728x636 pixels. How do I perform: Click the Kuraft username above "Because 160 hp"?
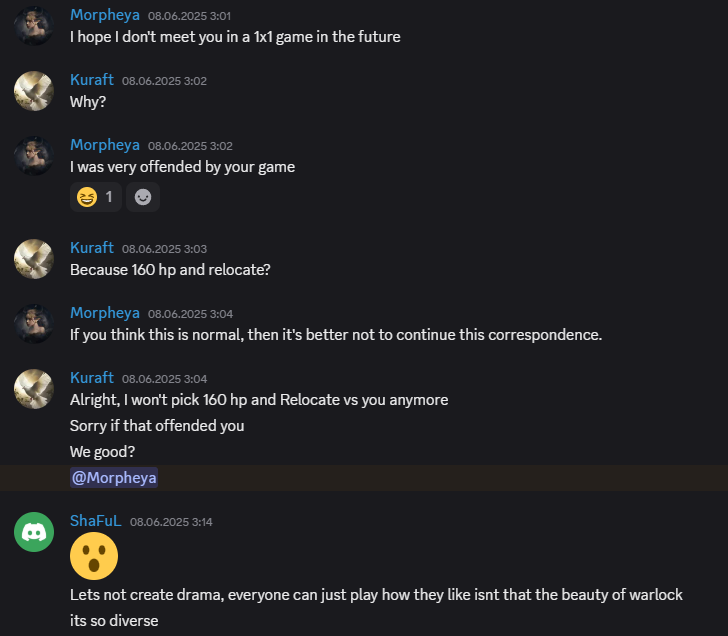tap(92, 248)
